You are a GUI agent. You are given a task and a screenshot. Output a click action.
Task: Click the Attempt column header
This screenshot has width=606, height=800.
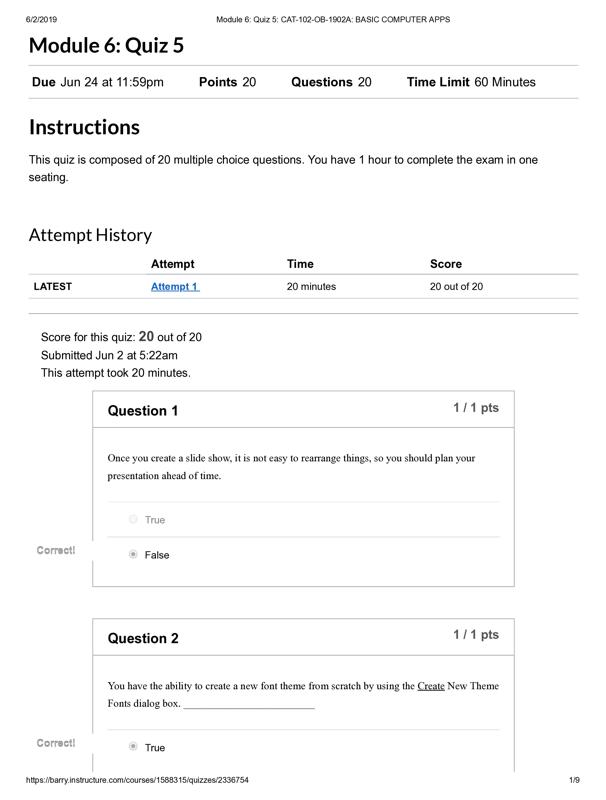(173, 264)
